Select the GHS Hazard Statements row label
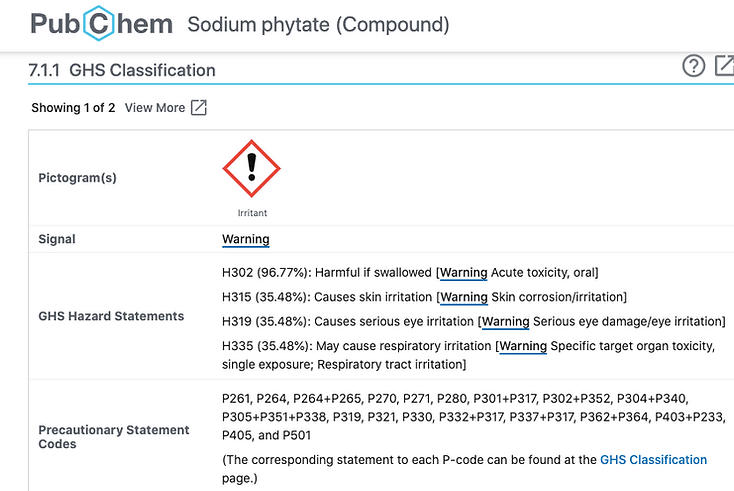Screen dimensions: 734x491 (x=111, y=316)
